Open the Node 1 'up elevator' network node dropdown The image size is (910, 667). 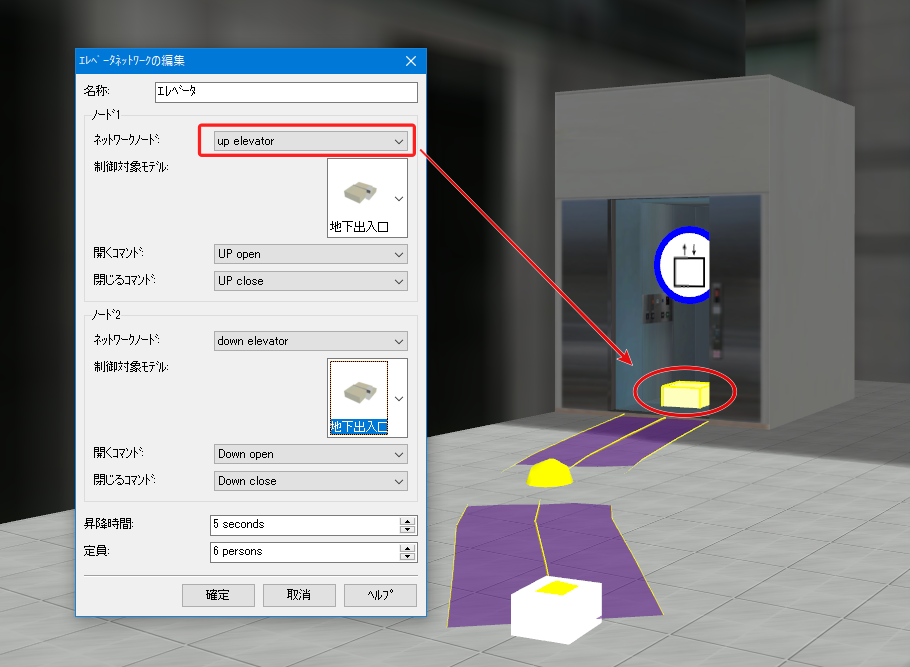[310, 141]
